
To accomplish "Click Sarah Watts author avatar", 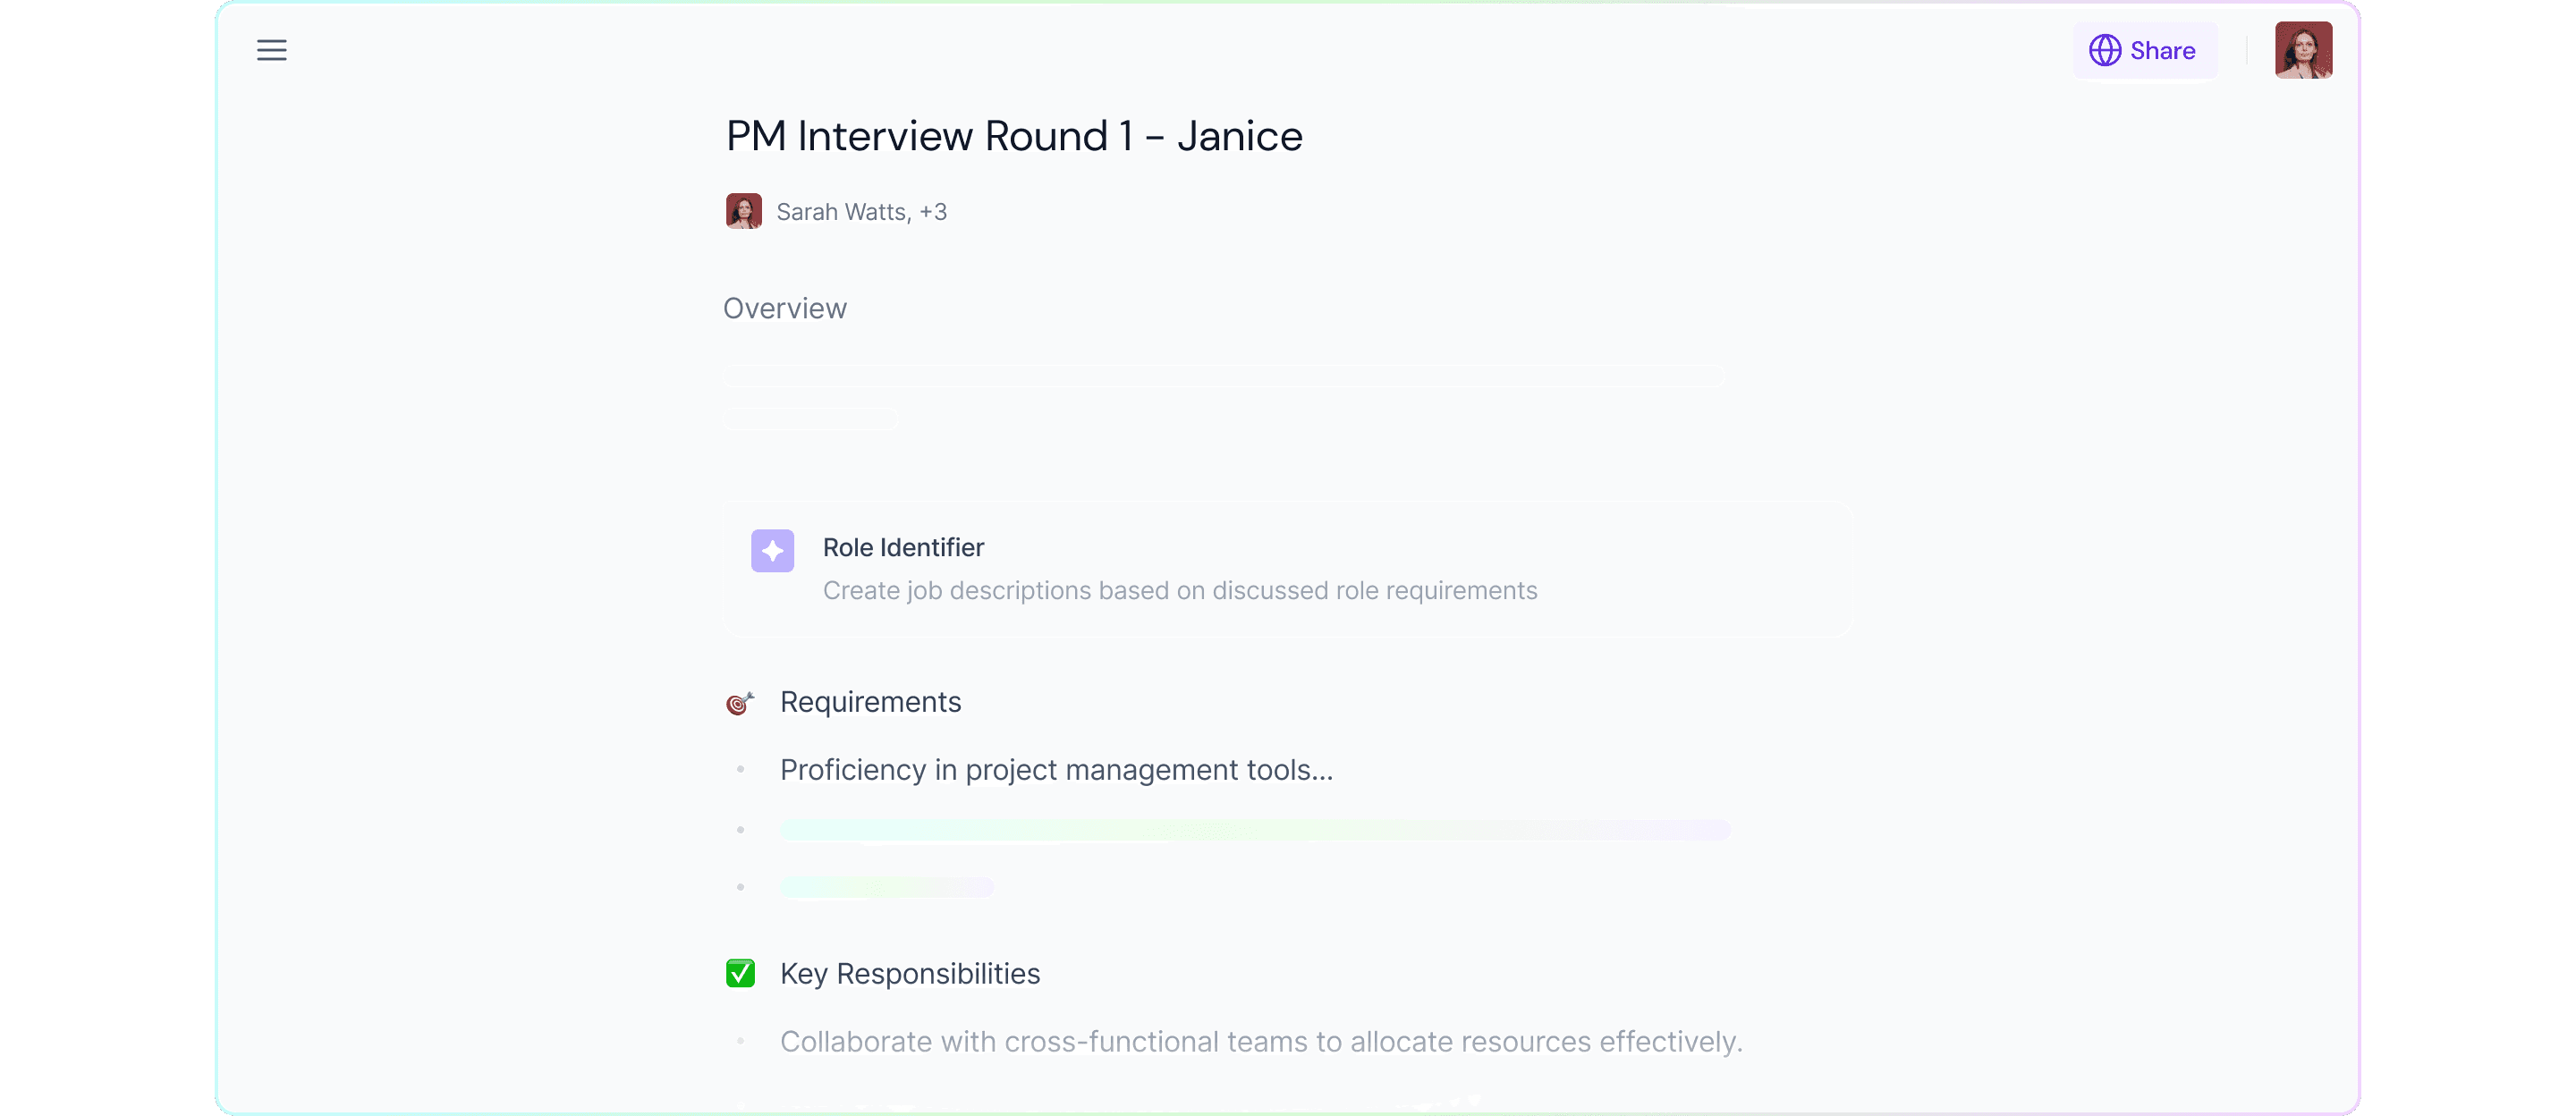I will click(x=743, y=211).
